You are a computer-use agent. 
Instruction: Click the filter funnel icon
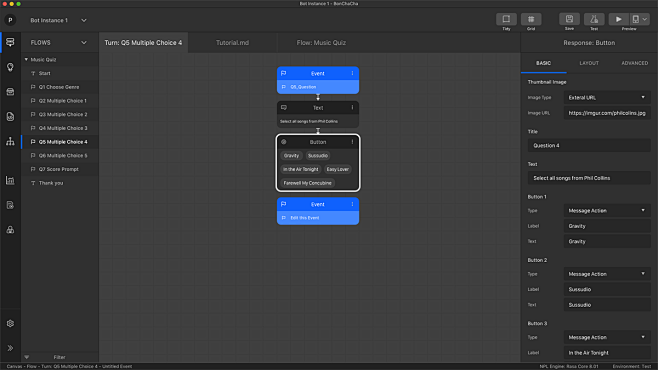[26, 357]
